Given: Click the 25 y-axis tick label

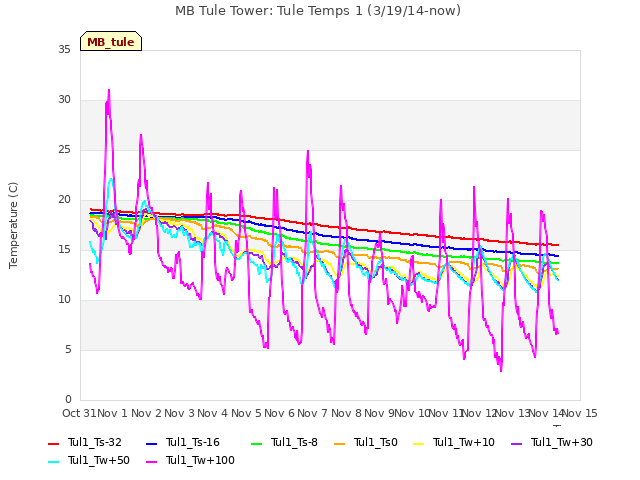Looking at the screenshot, I should pos(64,149).
